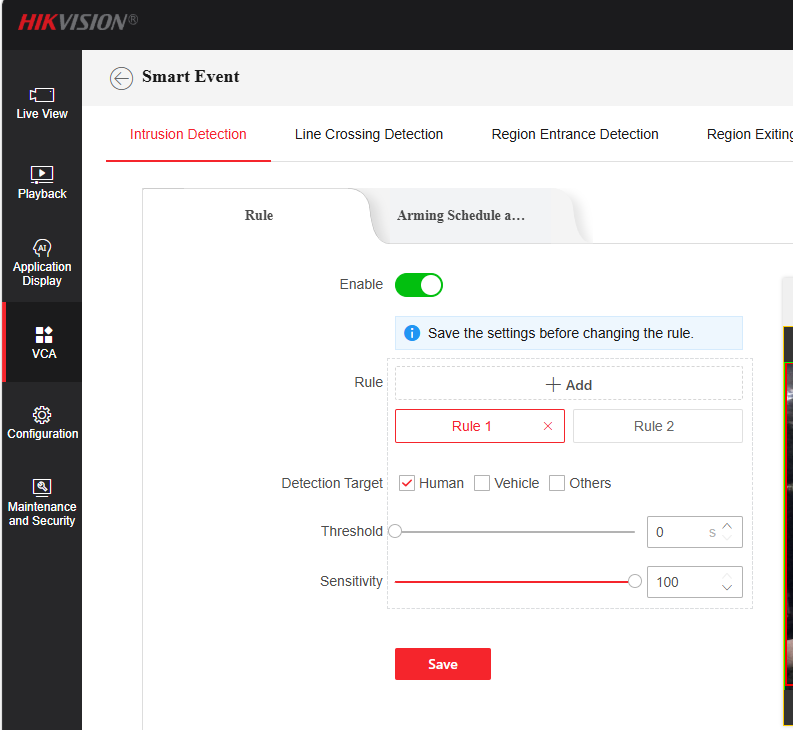Viewport: 793px width, 730px height.
Task: Click the Threshold value field
Action: (694, 532)
